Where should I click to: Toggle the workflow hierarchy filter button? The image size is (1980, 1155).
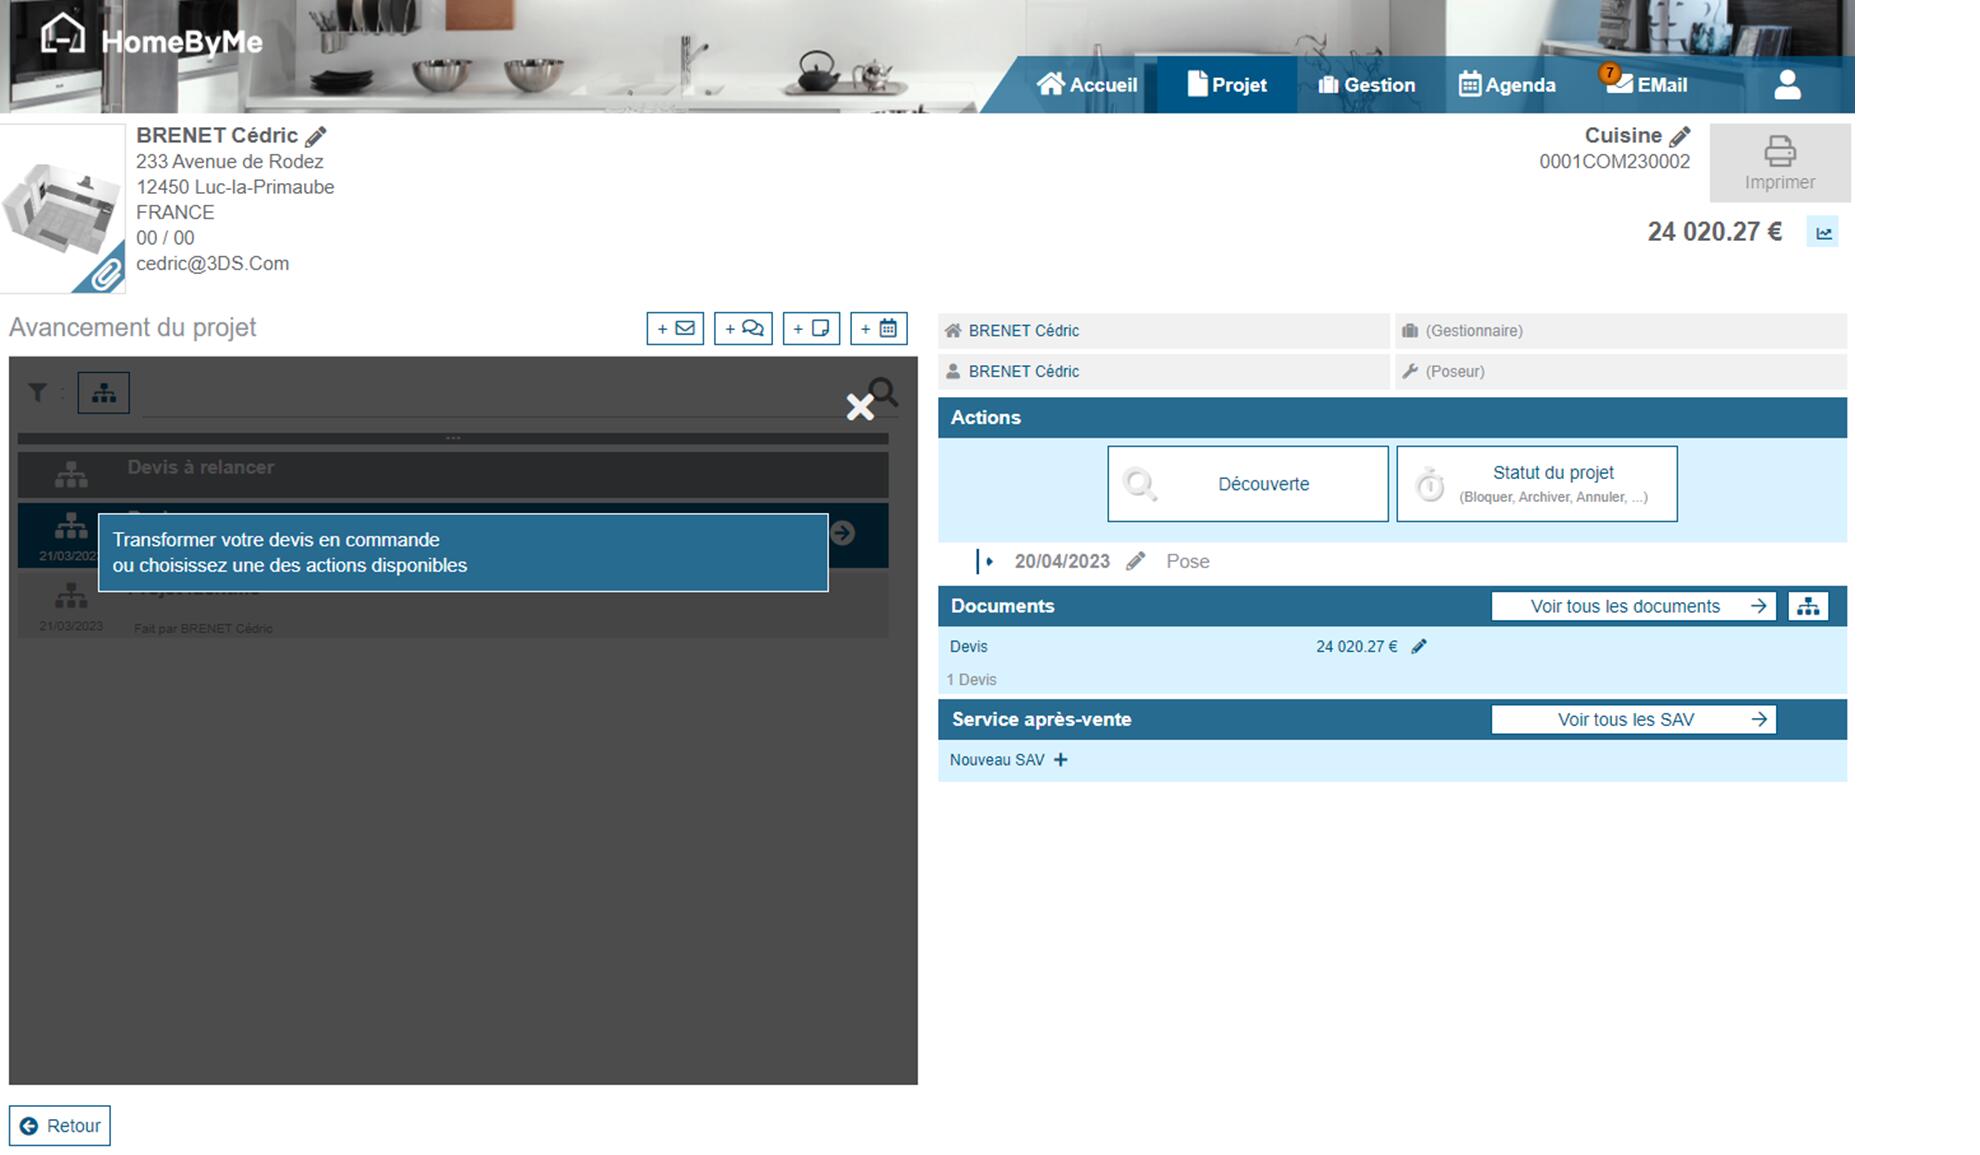point(104,393)
